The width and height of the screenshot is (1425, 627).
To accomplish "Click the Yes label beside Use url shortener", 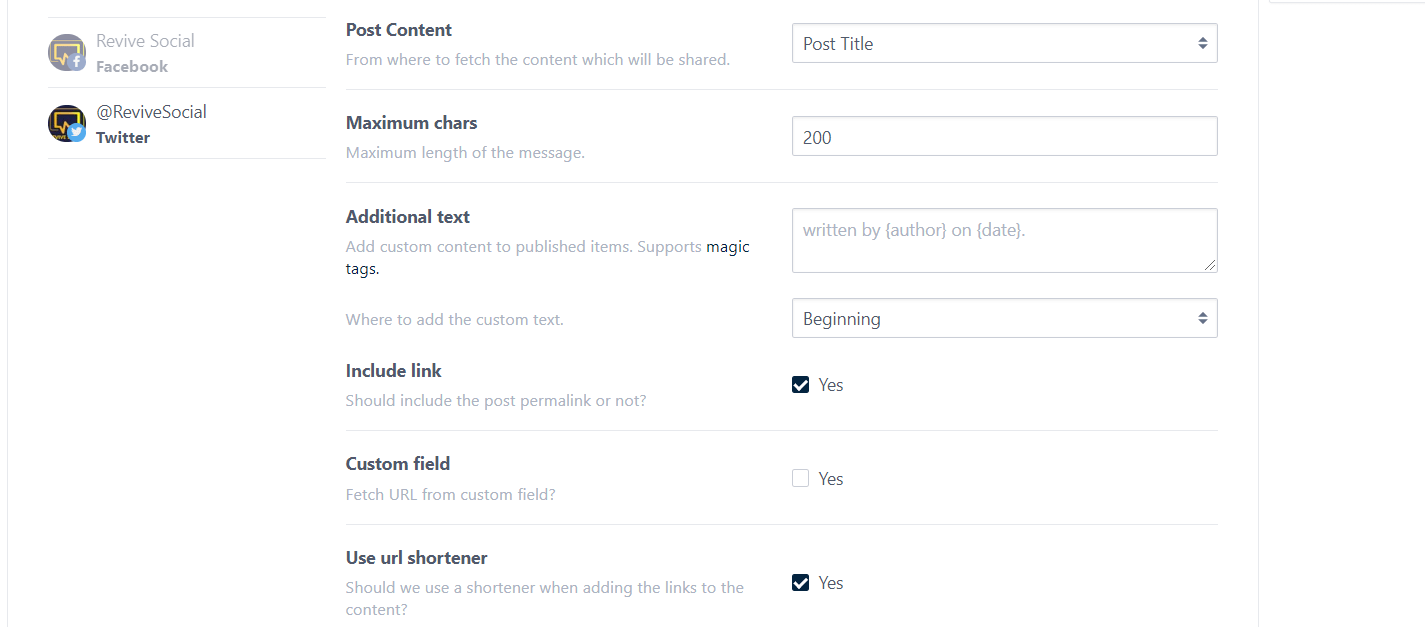I will 831,583.
